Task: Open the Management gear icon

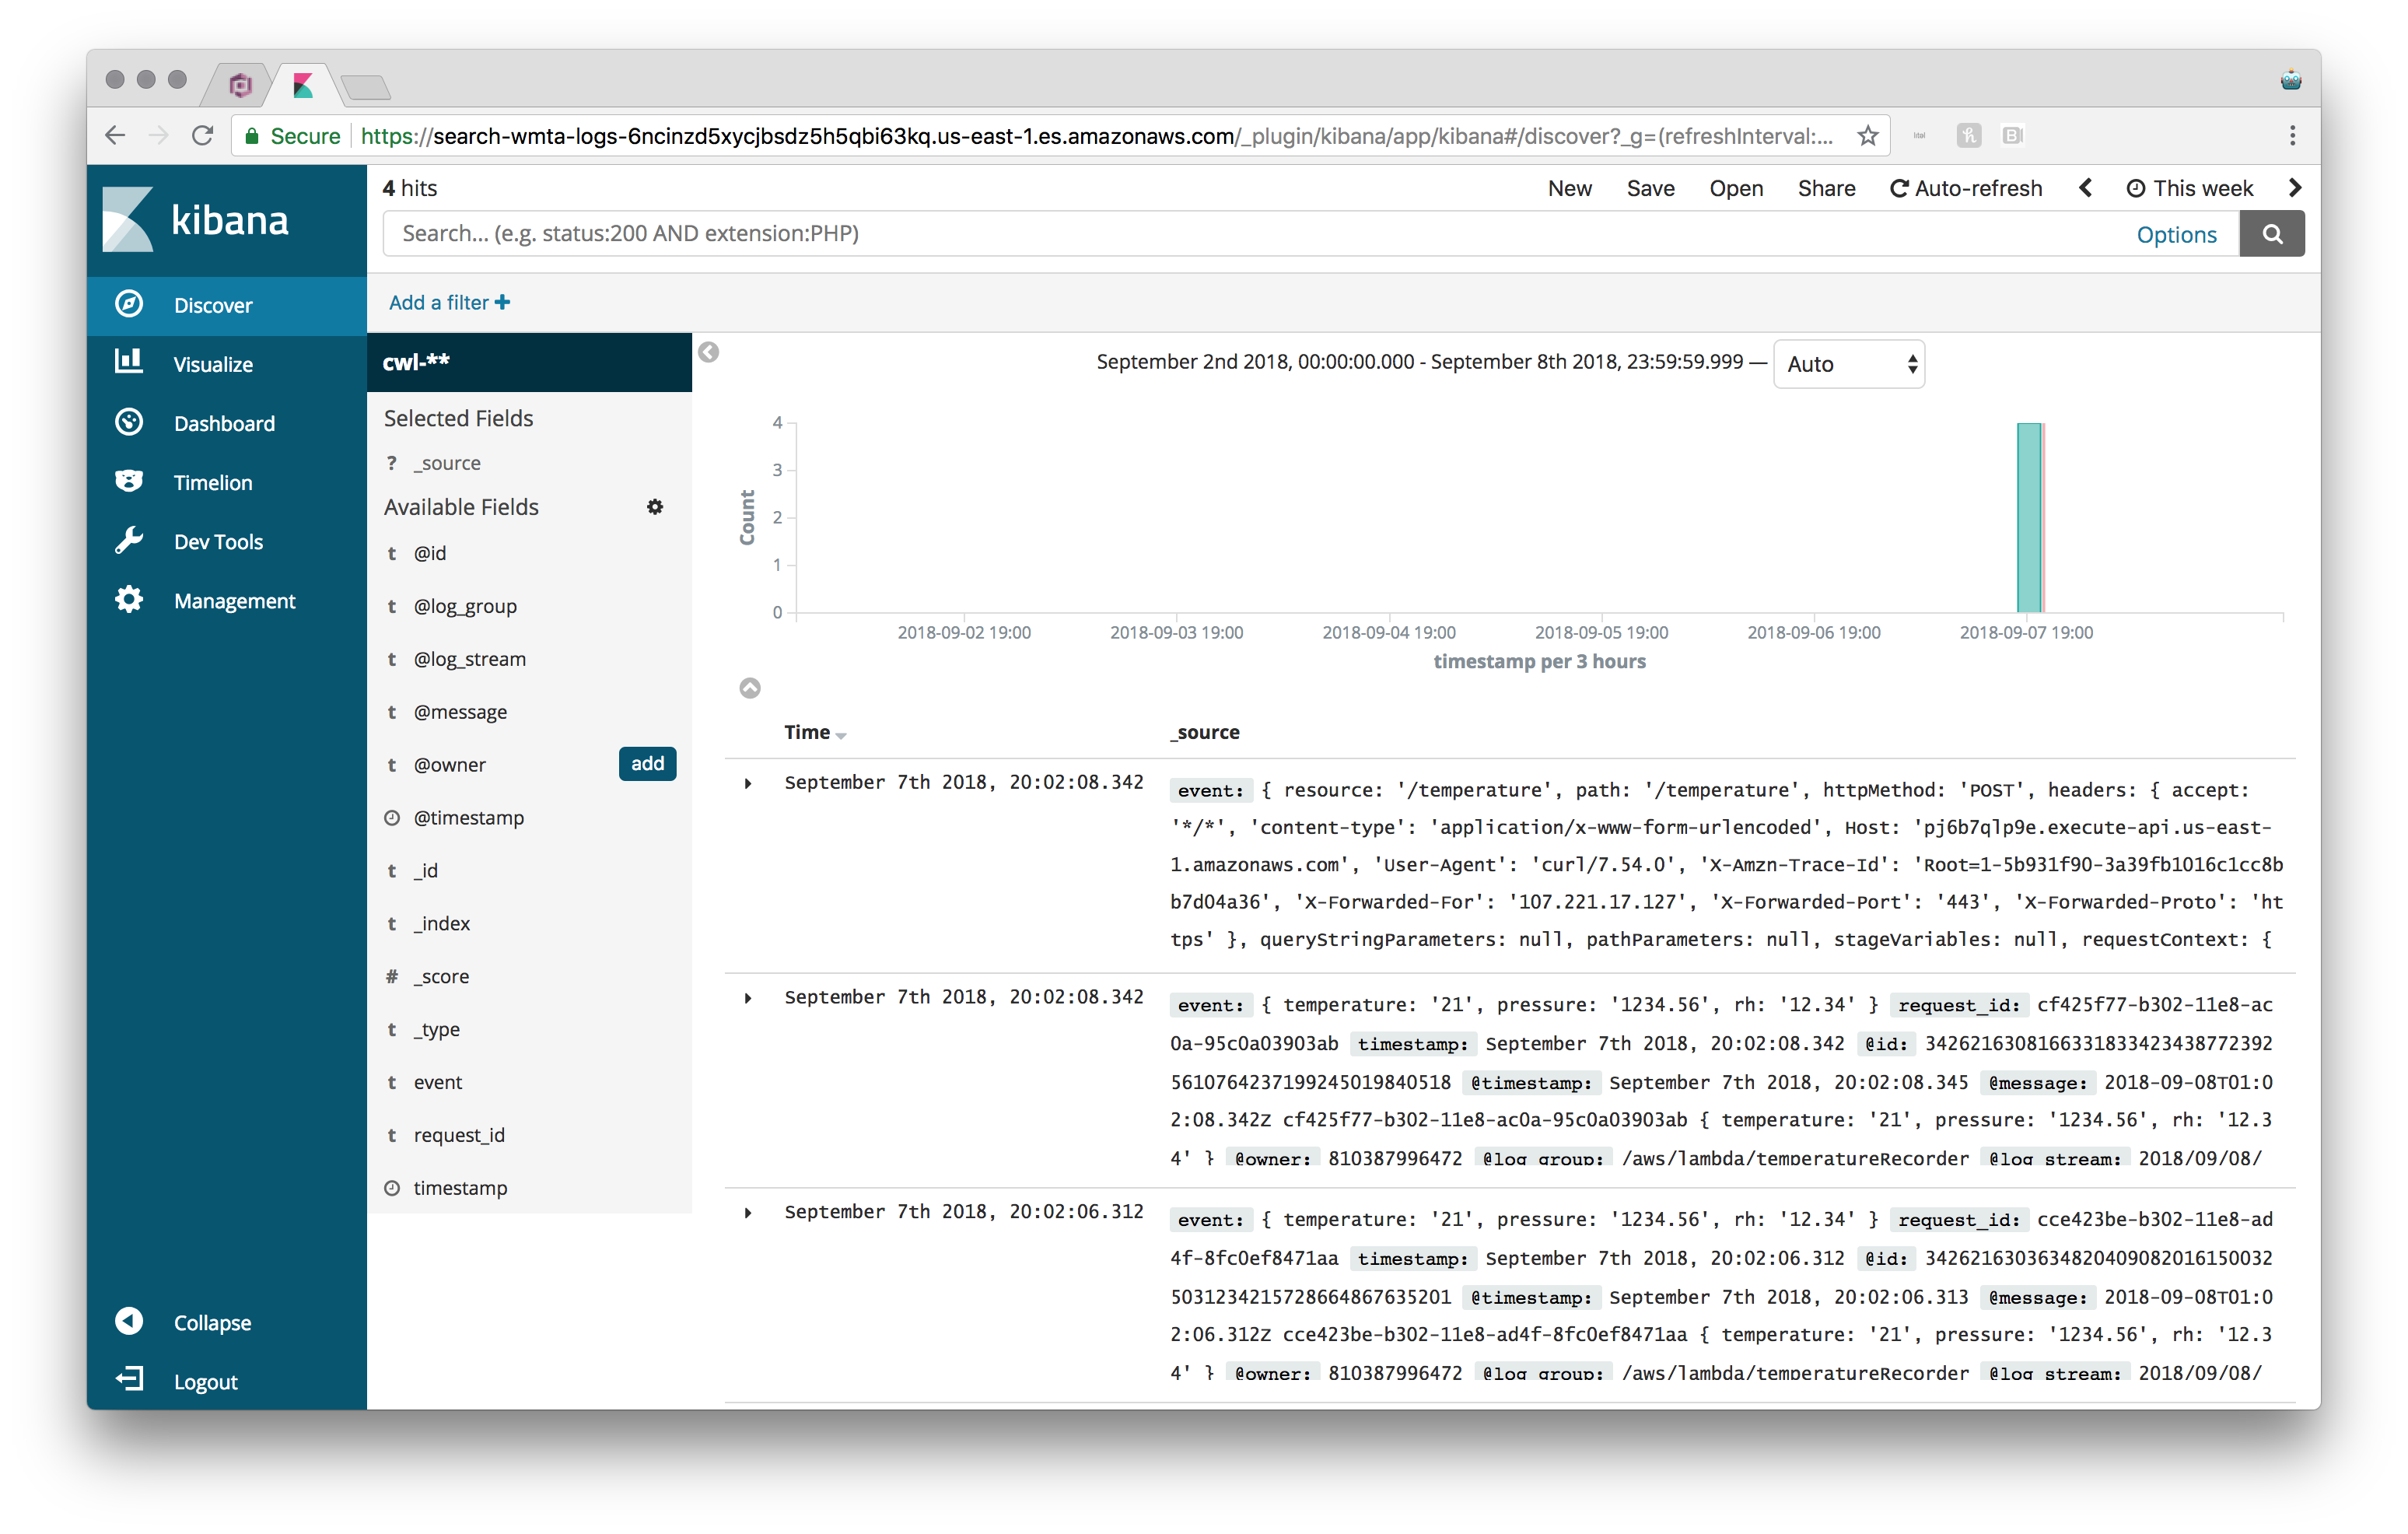Action: 128,599
